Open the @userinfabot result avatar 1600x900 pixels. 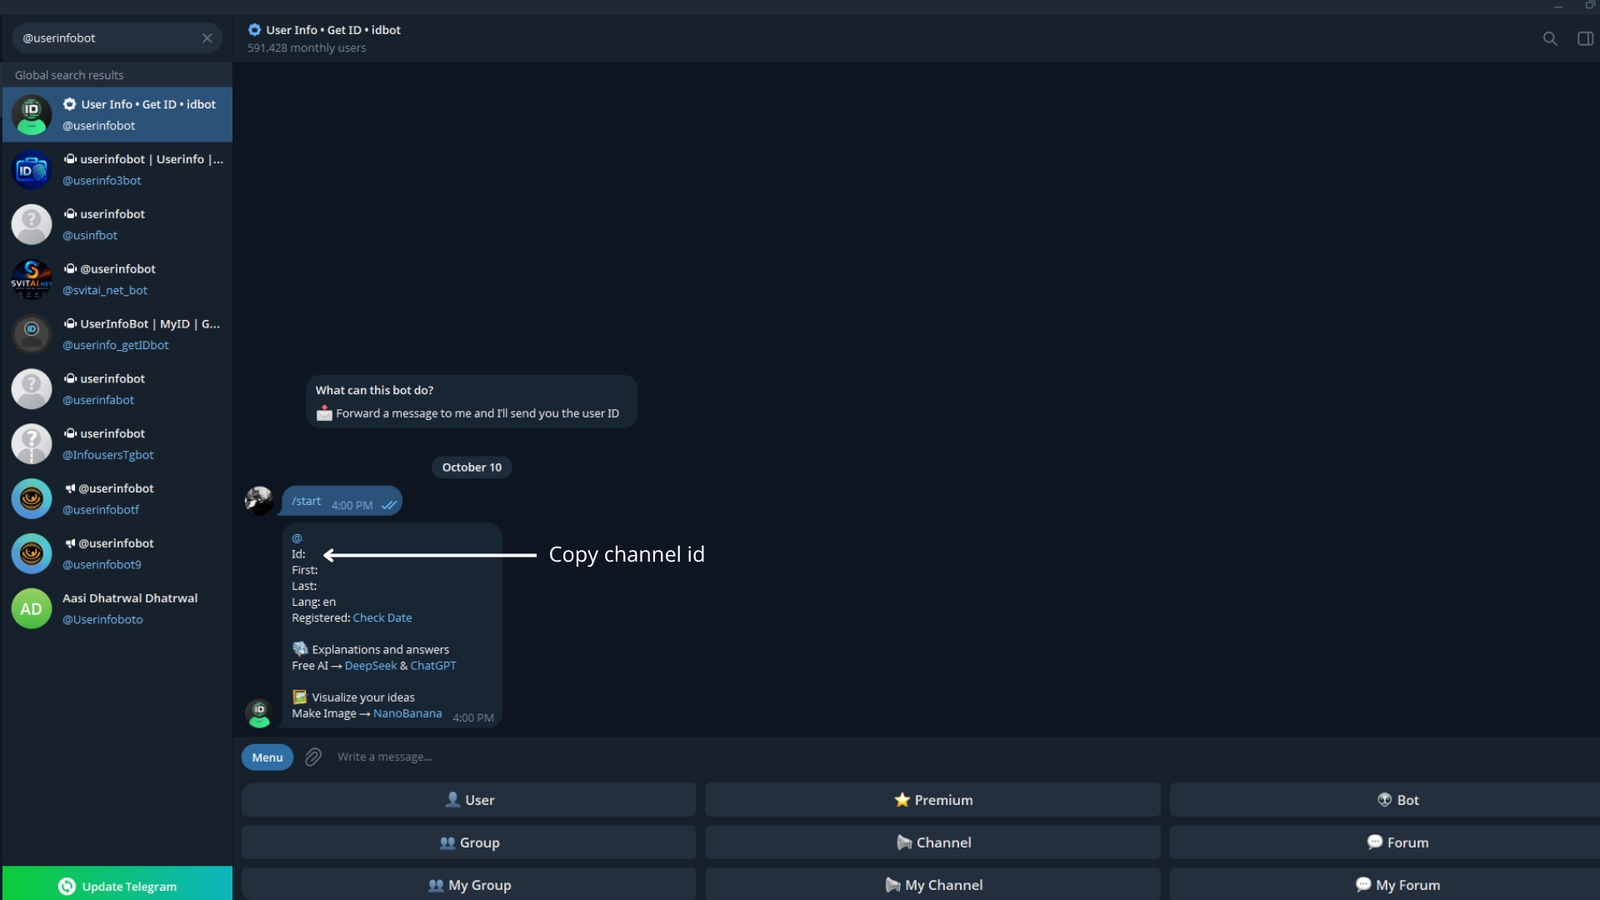[x=31, y=389]
